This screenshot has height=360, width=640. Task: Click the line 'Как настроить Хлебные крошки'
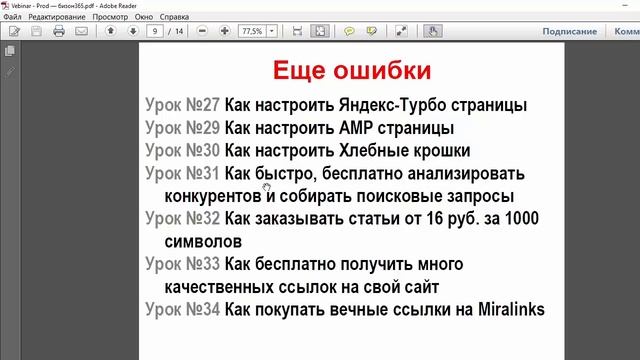pos(347,151)
